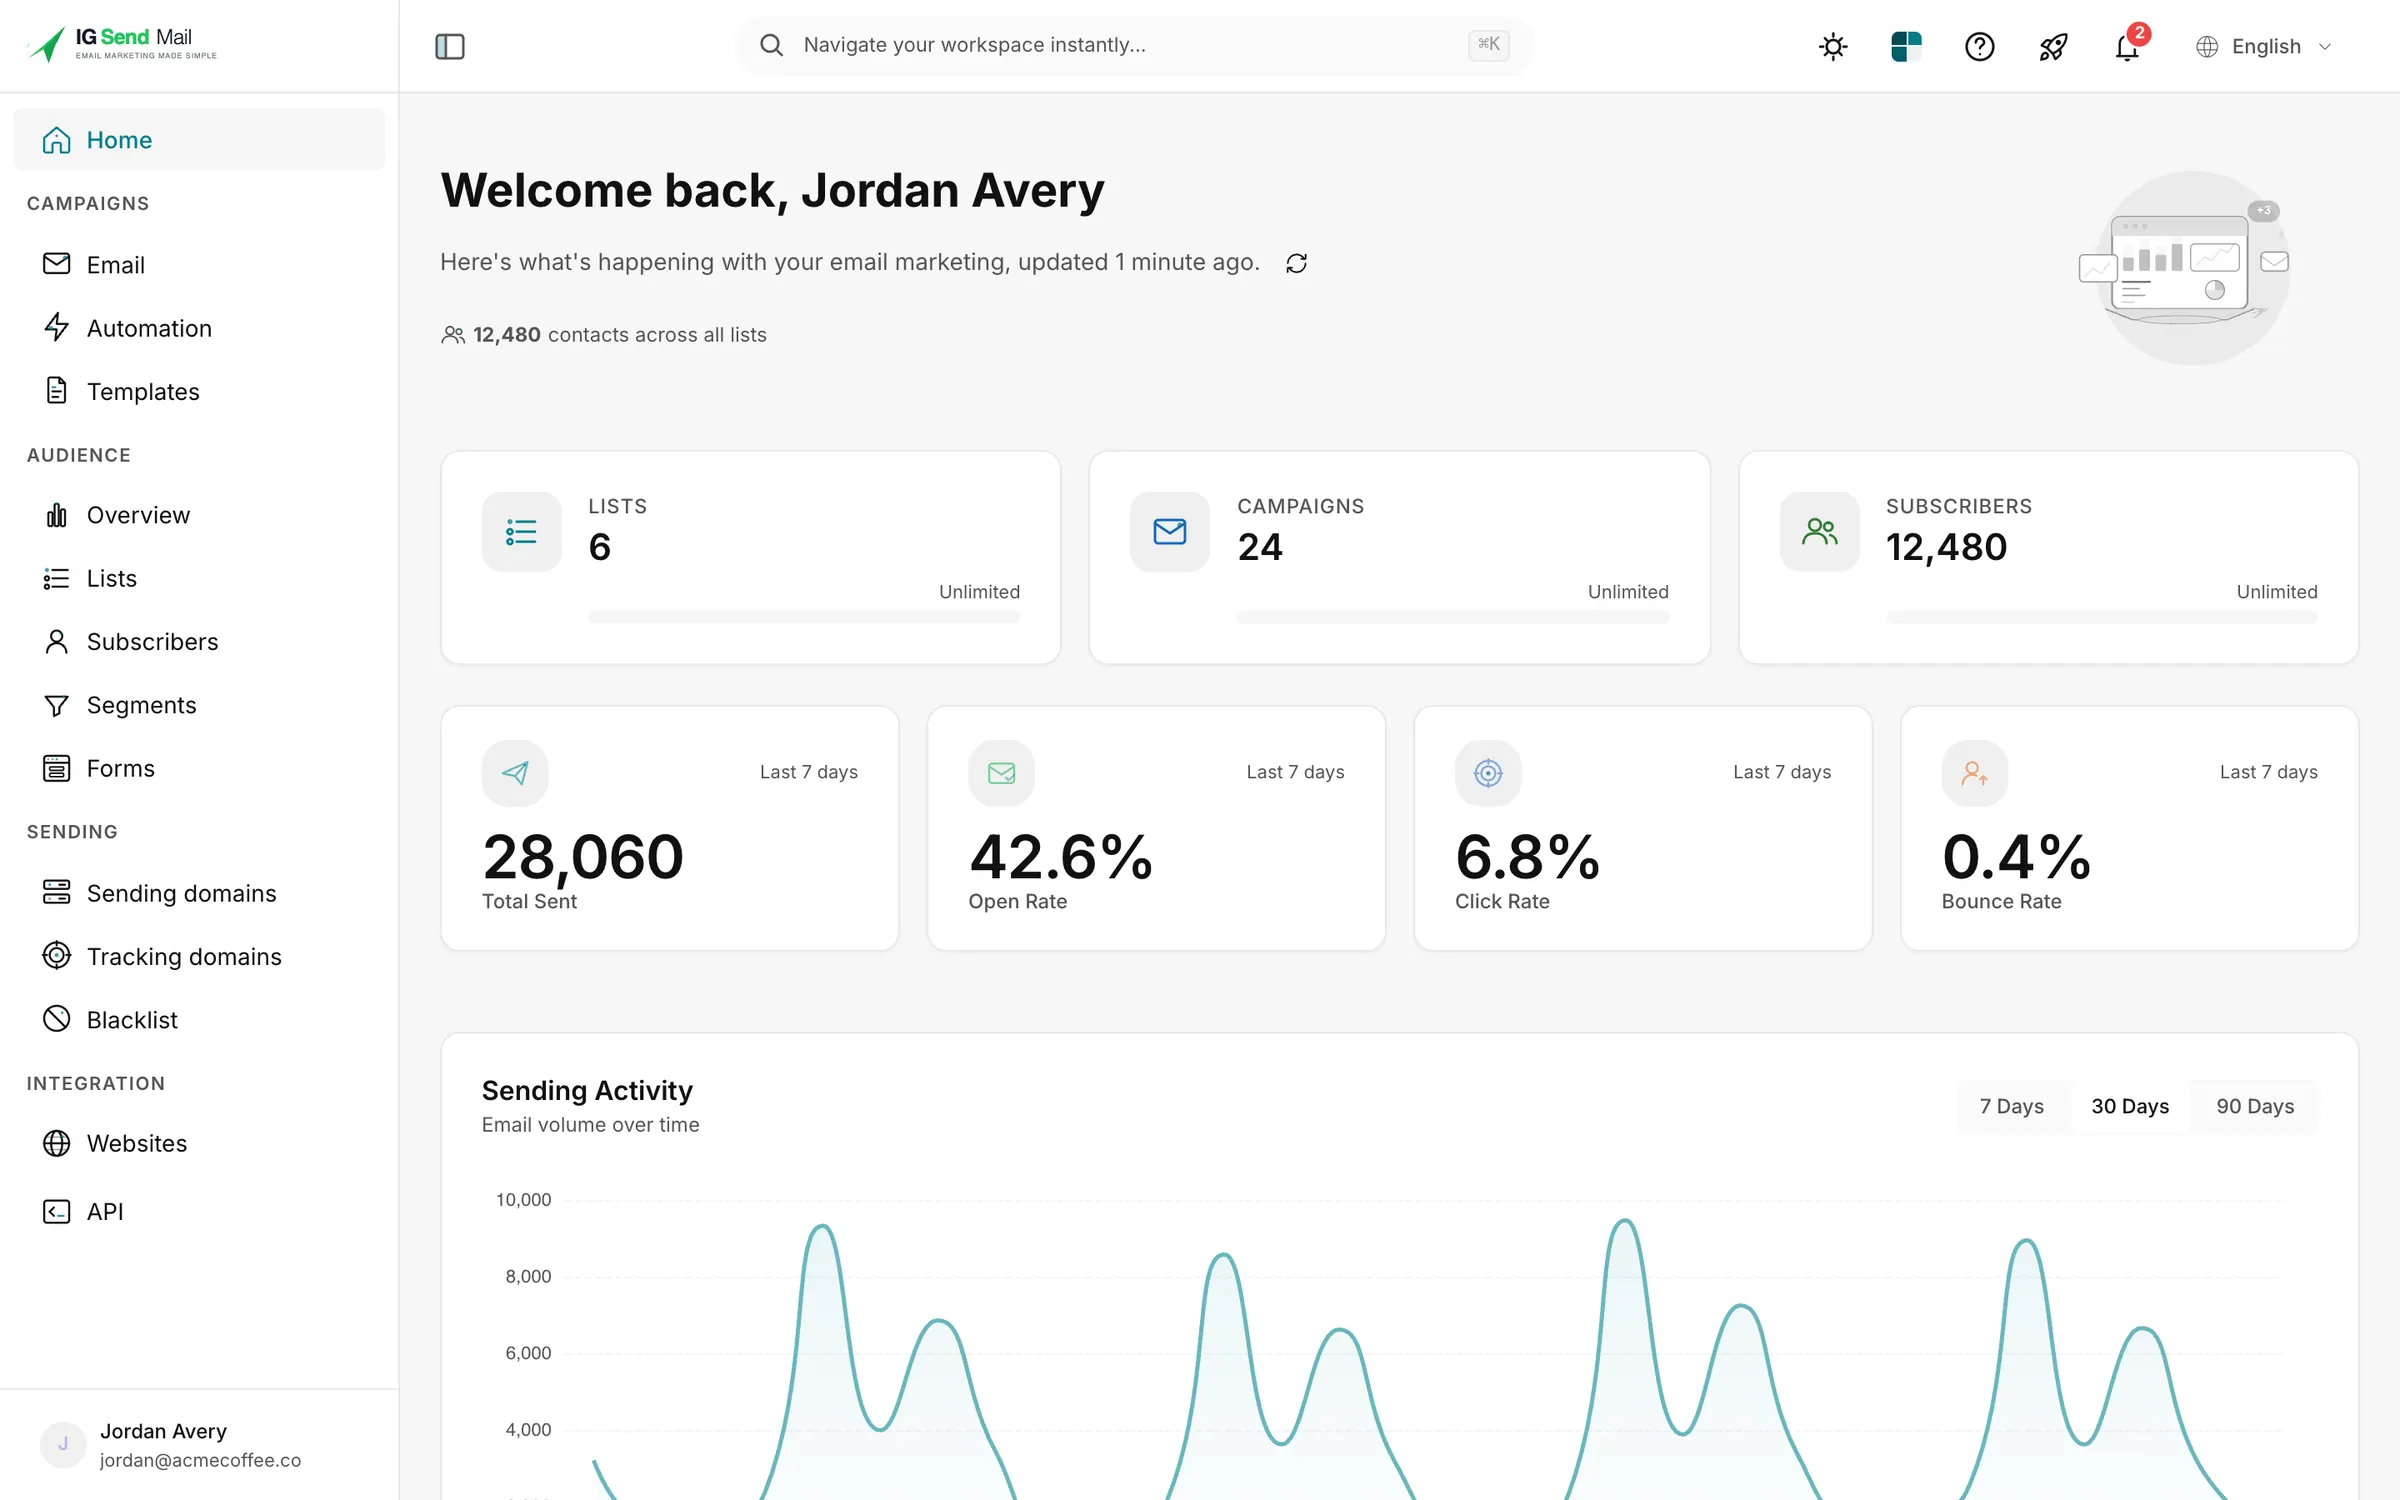This screenshot has width=2400, height=1500.
Task: Open Templates in sidebar
Action: [199, 391]
